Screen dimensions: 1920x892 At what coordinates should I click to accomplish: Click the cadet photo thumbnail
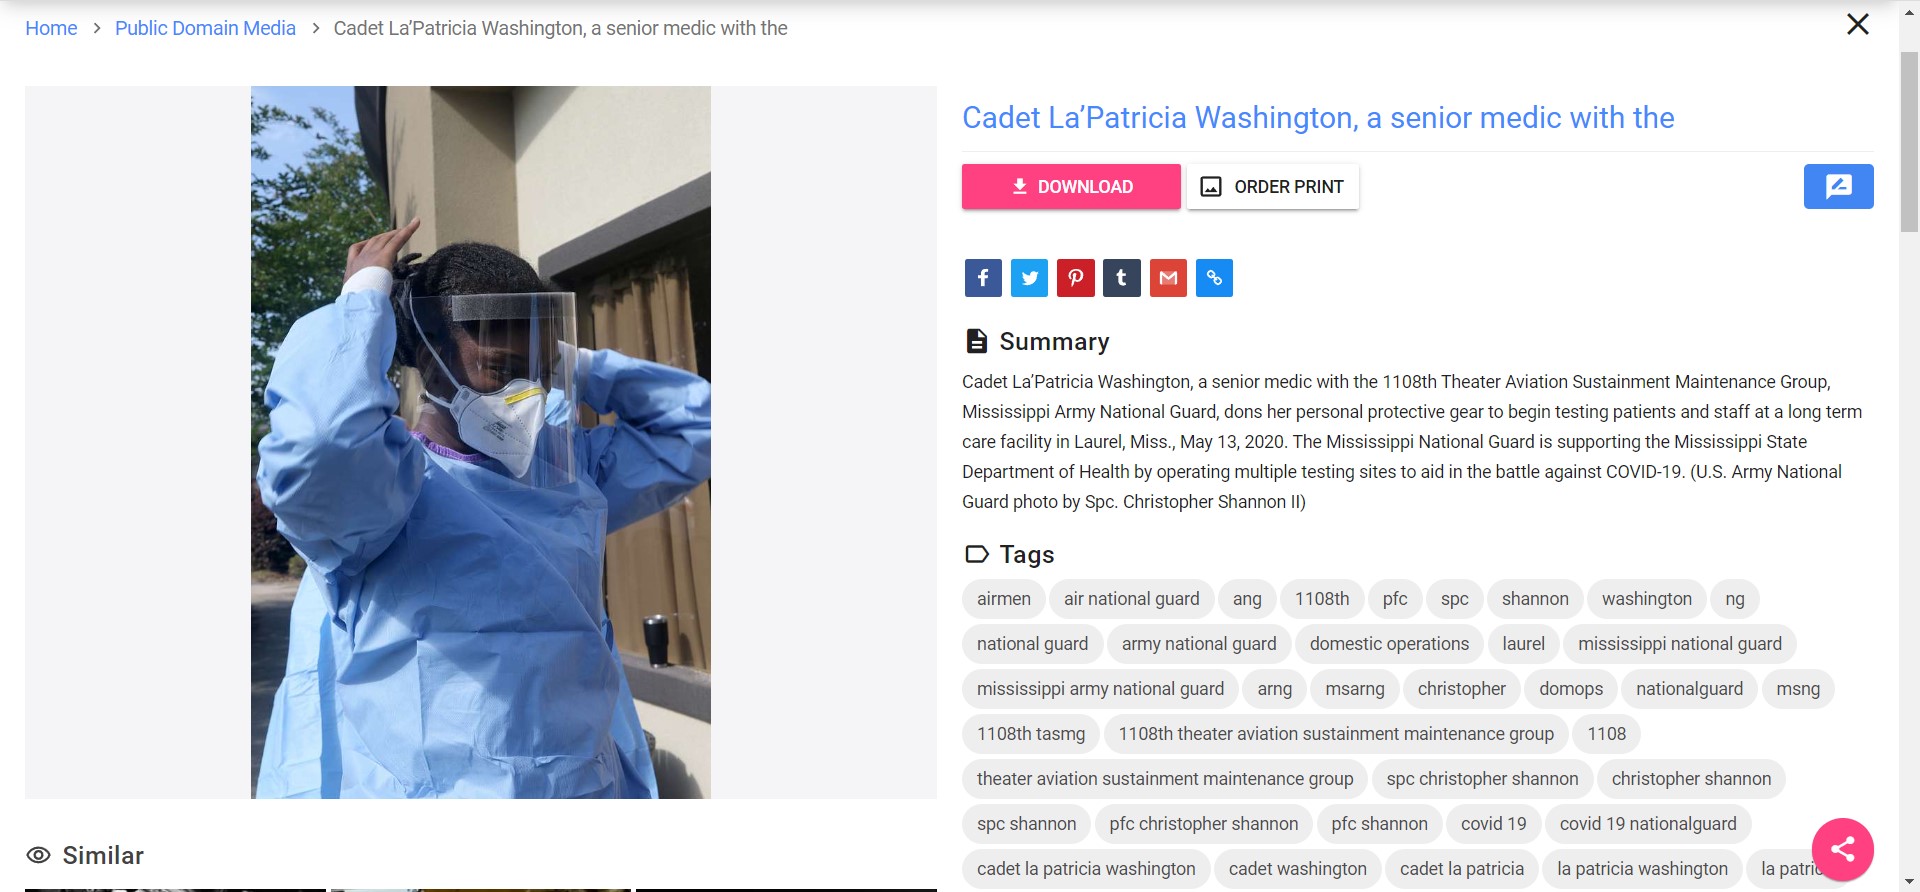click(481, 442)
